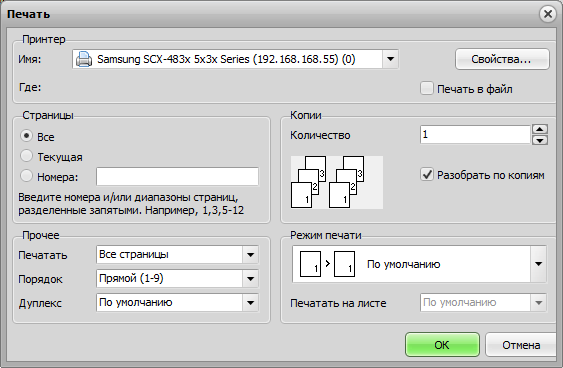
Task: Click the print mode page layout icon
Action: (x=327, y=264)
